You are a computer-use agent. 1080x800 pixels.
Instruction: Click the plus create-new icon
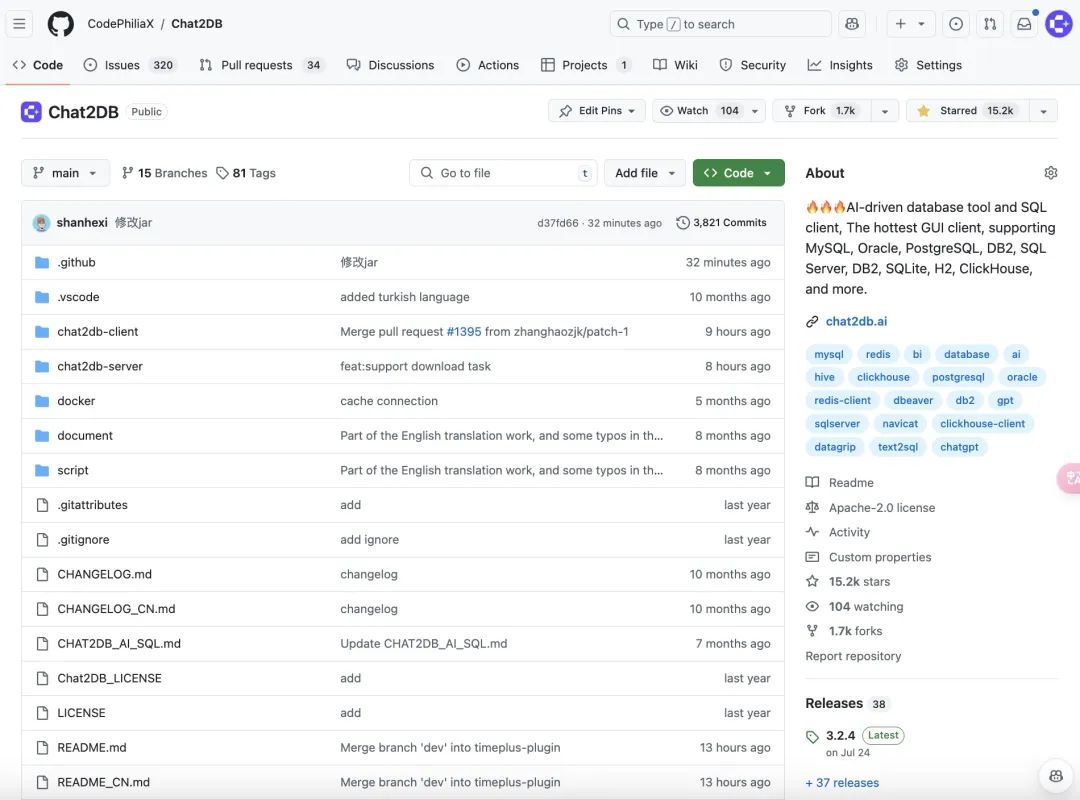click(900, 24)
